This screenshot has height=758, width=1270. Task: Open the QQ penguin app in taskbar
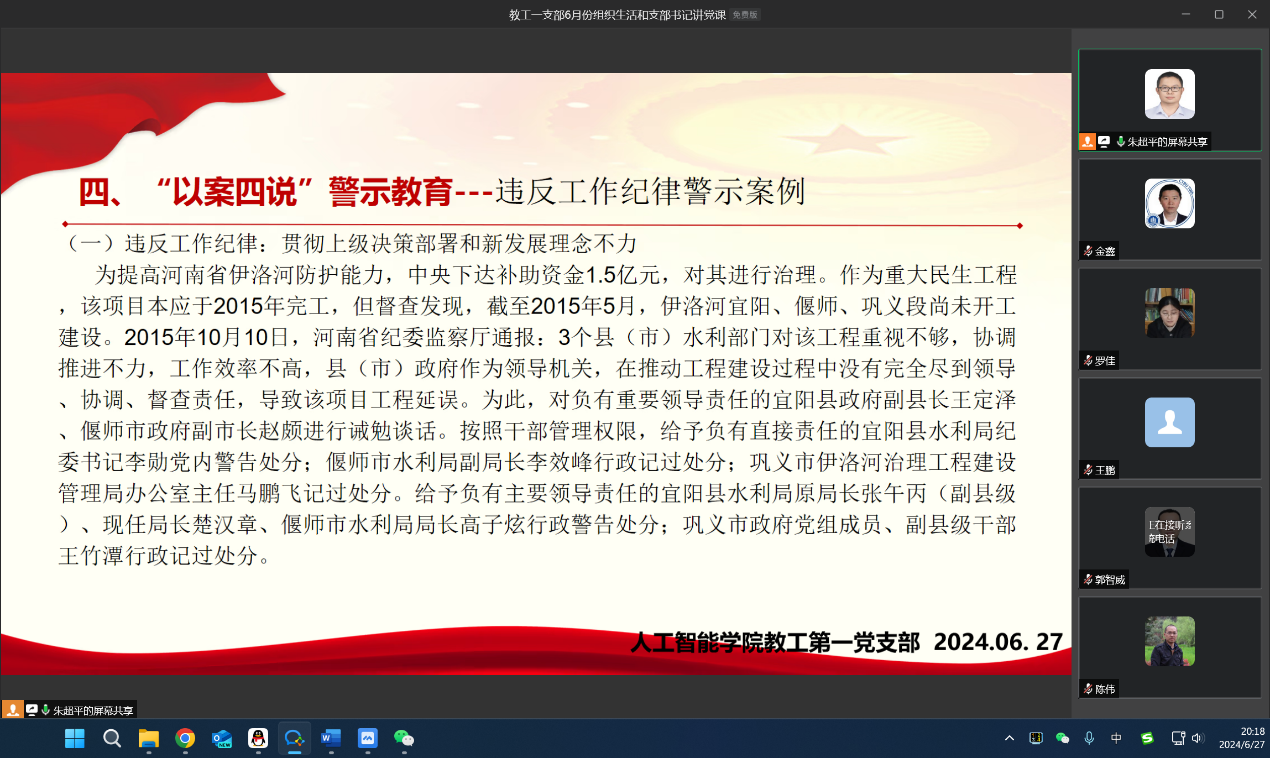[258, 739]
